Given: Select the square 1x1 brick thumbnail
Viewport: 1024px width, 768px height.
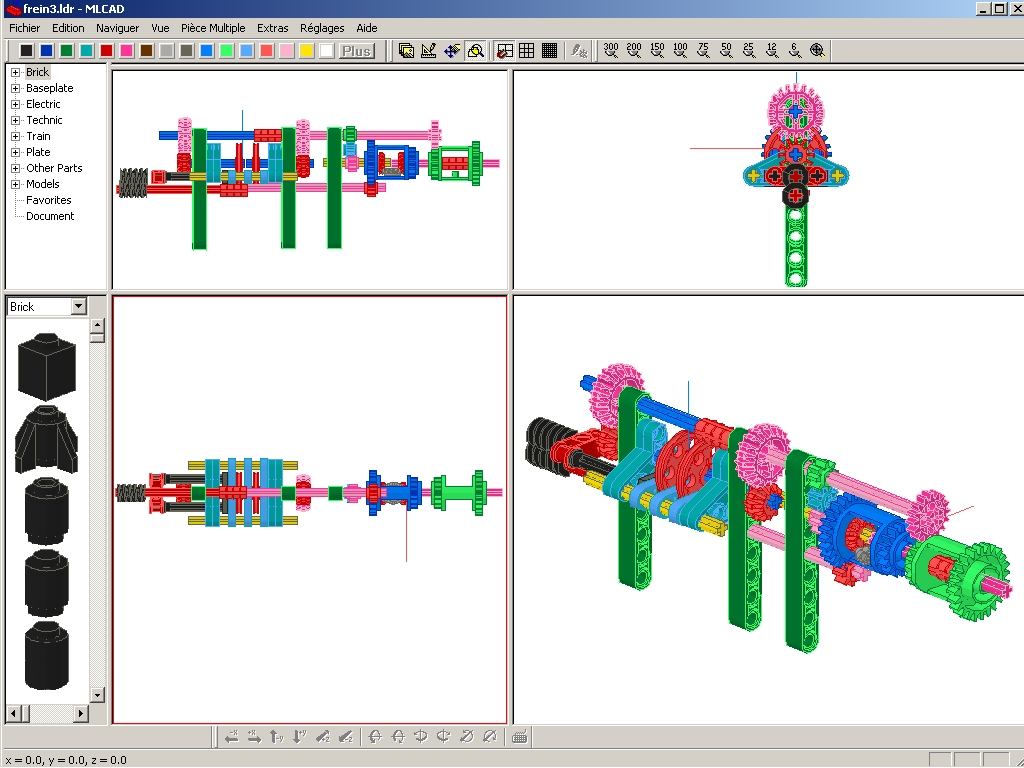Looking at the screenshot, I should (46, 366).
